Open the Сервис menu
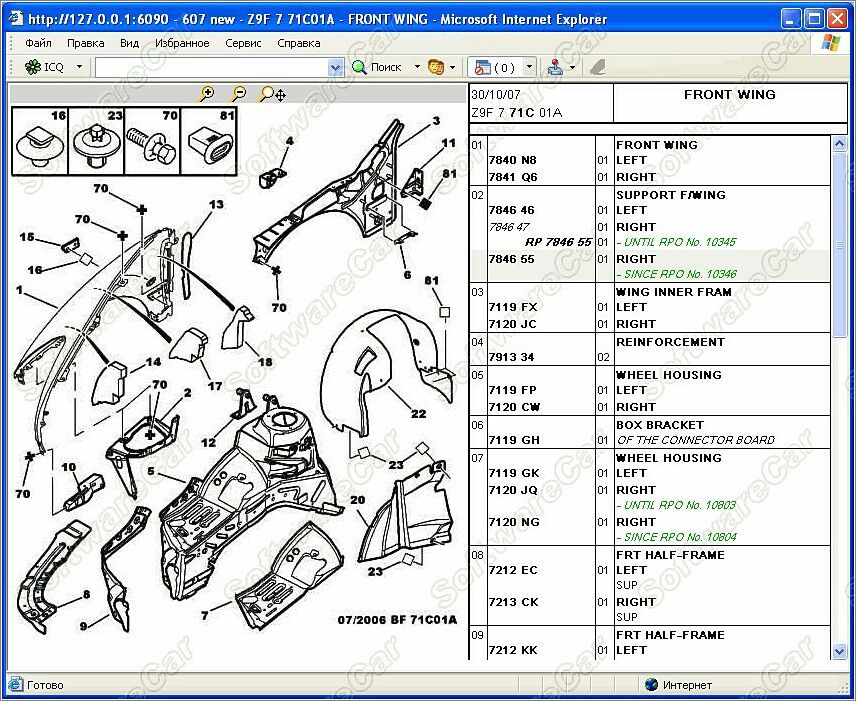The width and height of the screenshot is (856, 701). click(x=243, y=43)
